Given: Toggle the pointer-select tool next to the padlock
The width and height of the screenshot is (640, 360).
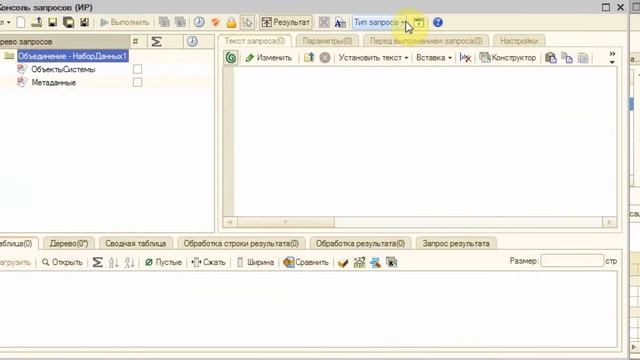Looking at the screenshot, I should click(x=247, y=22).
